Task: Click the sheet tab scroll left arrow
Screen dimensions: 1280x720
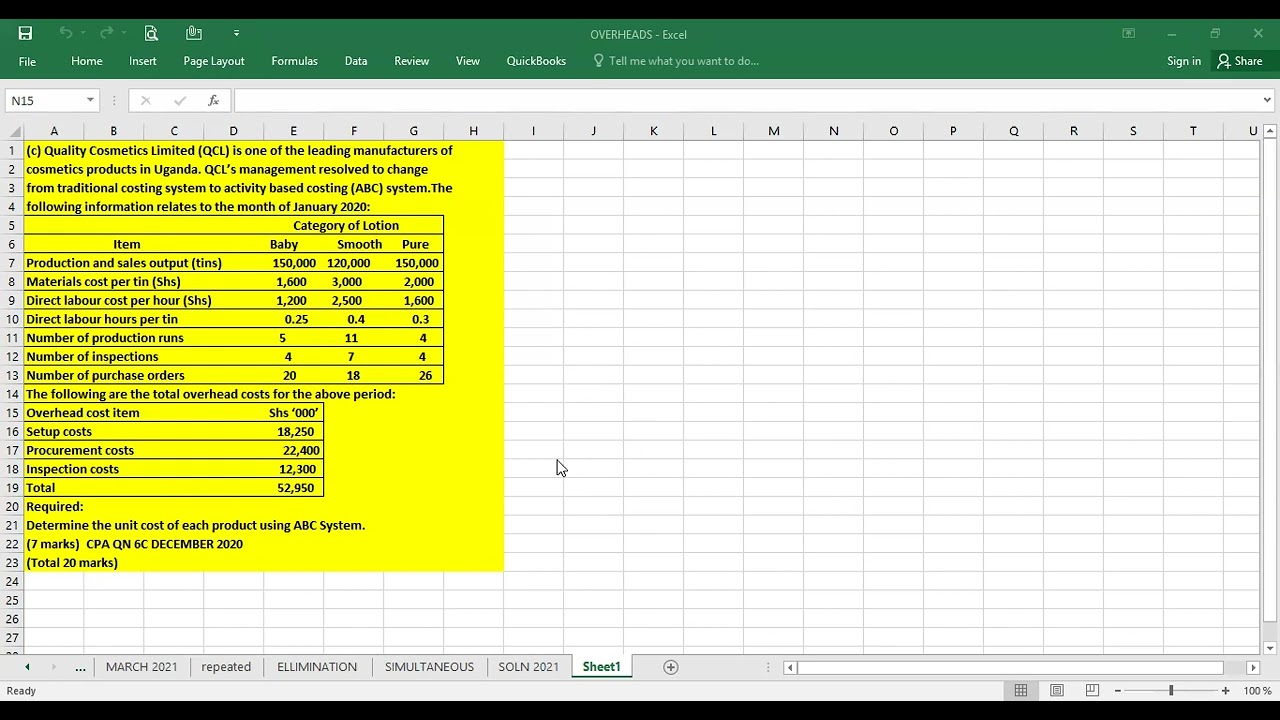Action: tap(27, 667)
